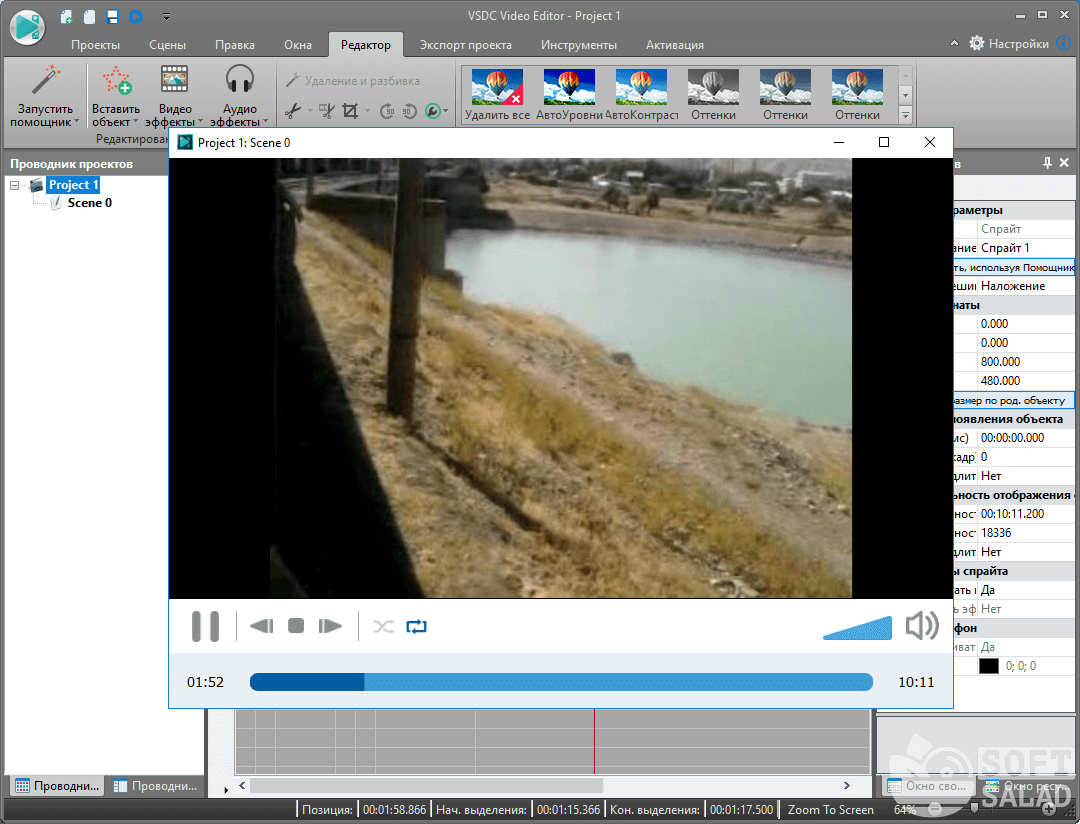
Task: Expand the Запустить помощник dropdown arrow
Action: pos(76,122)
